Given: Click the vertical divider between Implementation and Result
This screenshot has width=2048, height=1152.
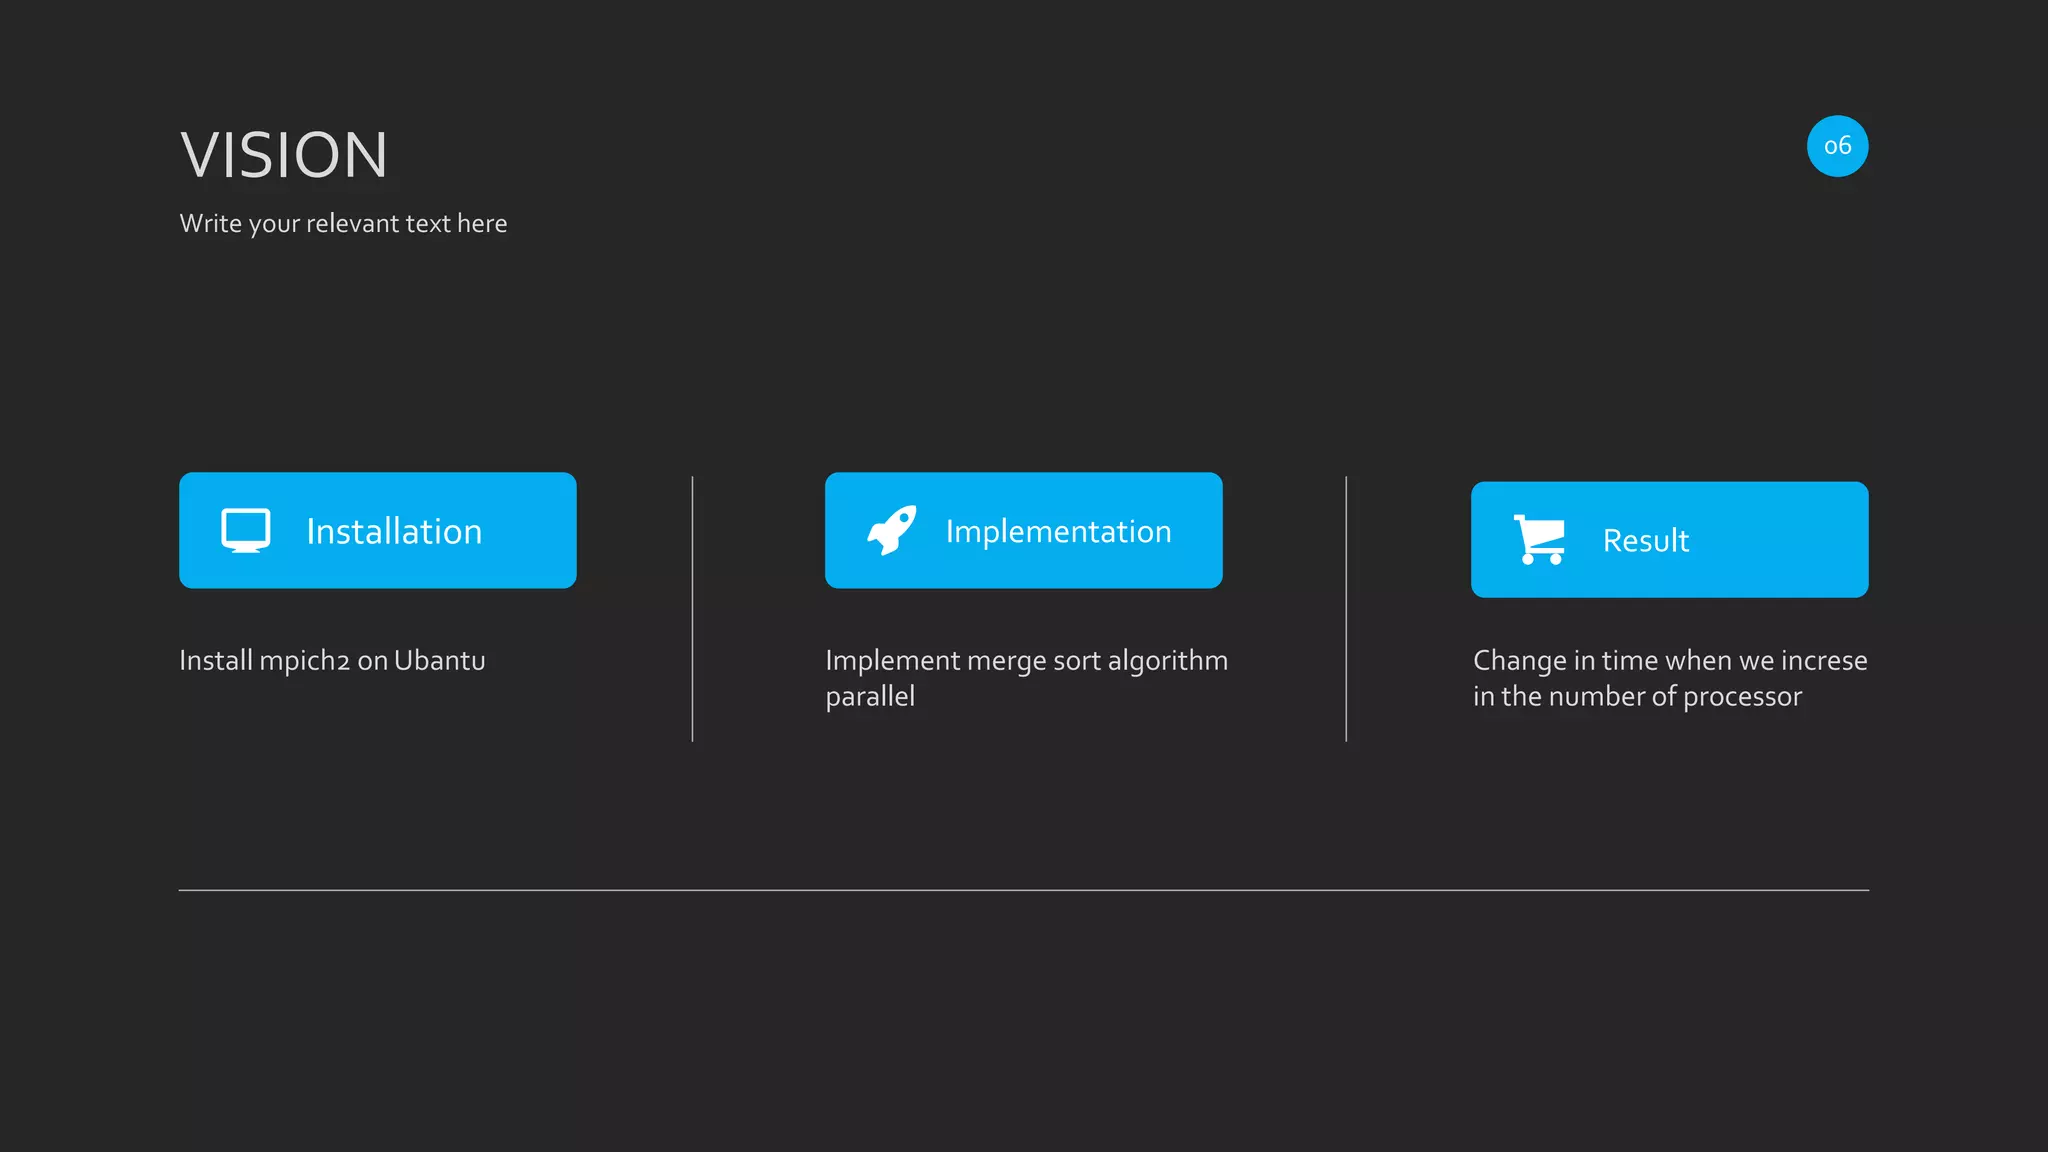Looking at the screenshot, I should click(1346, 609).
